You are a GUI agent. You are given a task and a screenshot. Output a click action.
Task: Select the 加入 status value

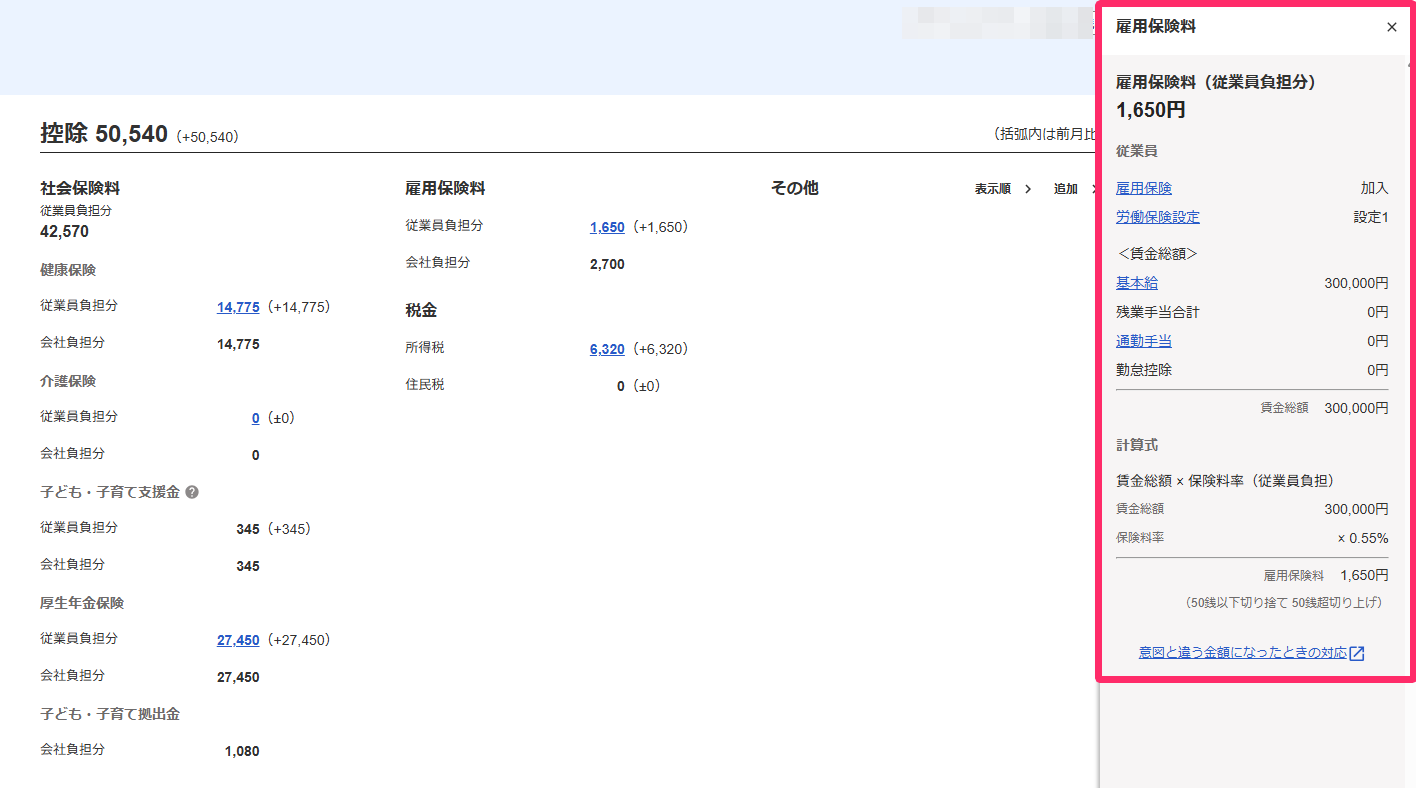coord(1374,188)
